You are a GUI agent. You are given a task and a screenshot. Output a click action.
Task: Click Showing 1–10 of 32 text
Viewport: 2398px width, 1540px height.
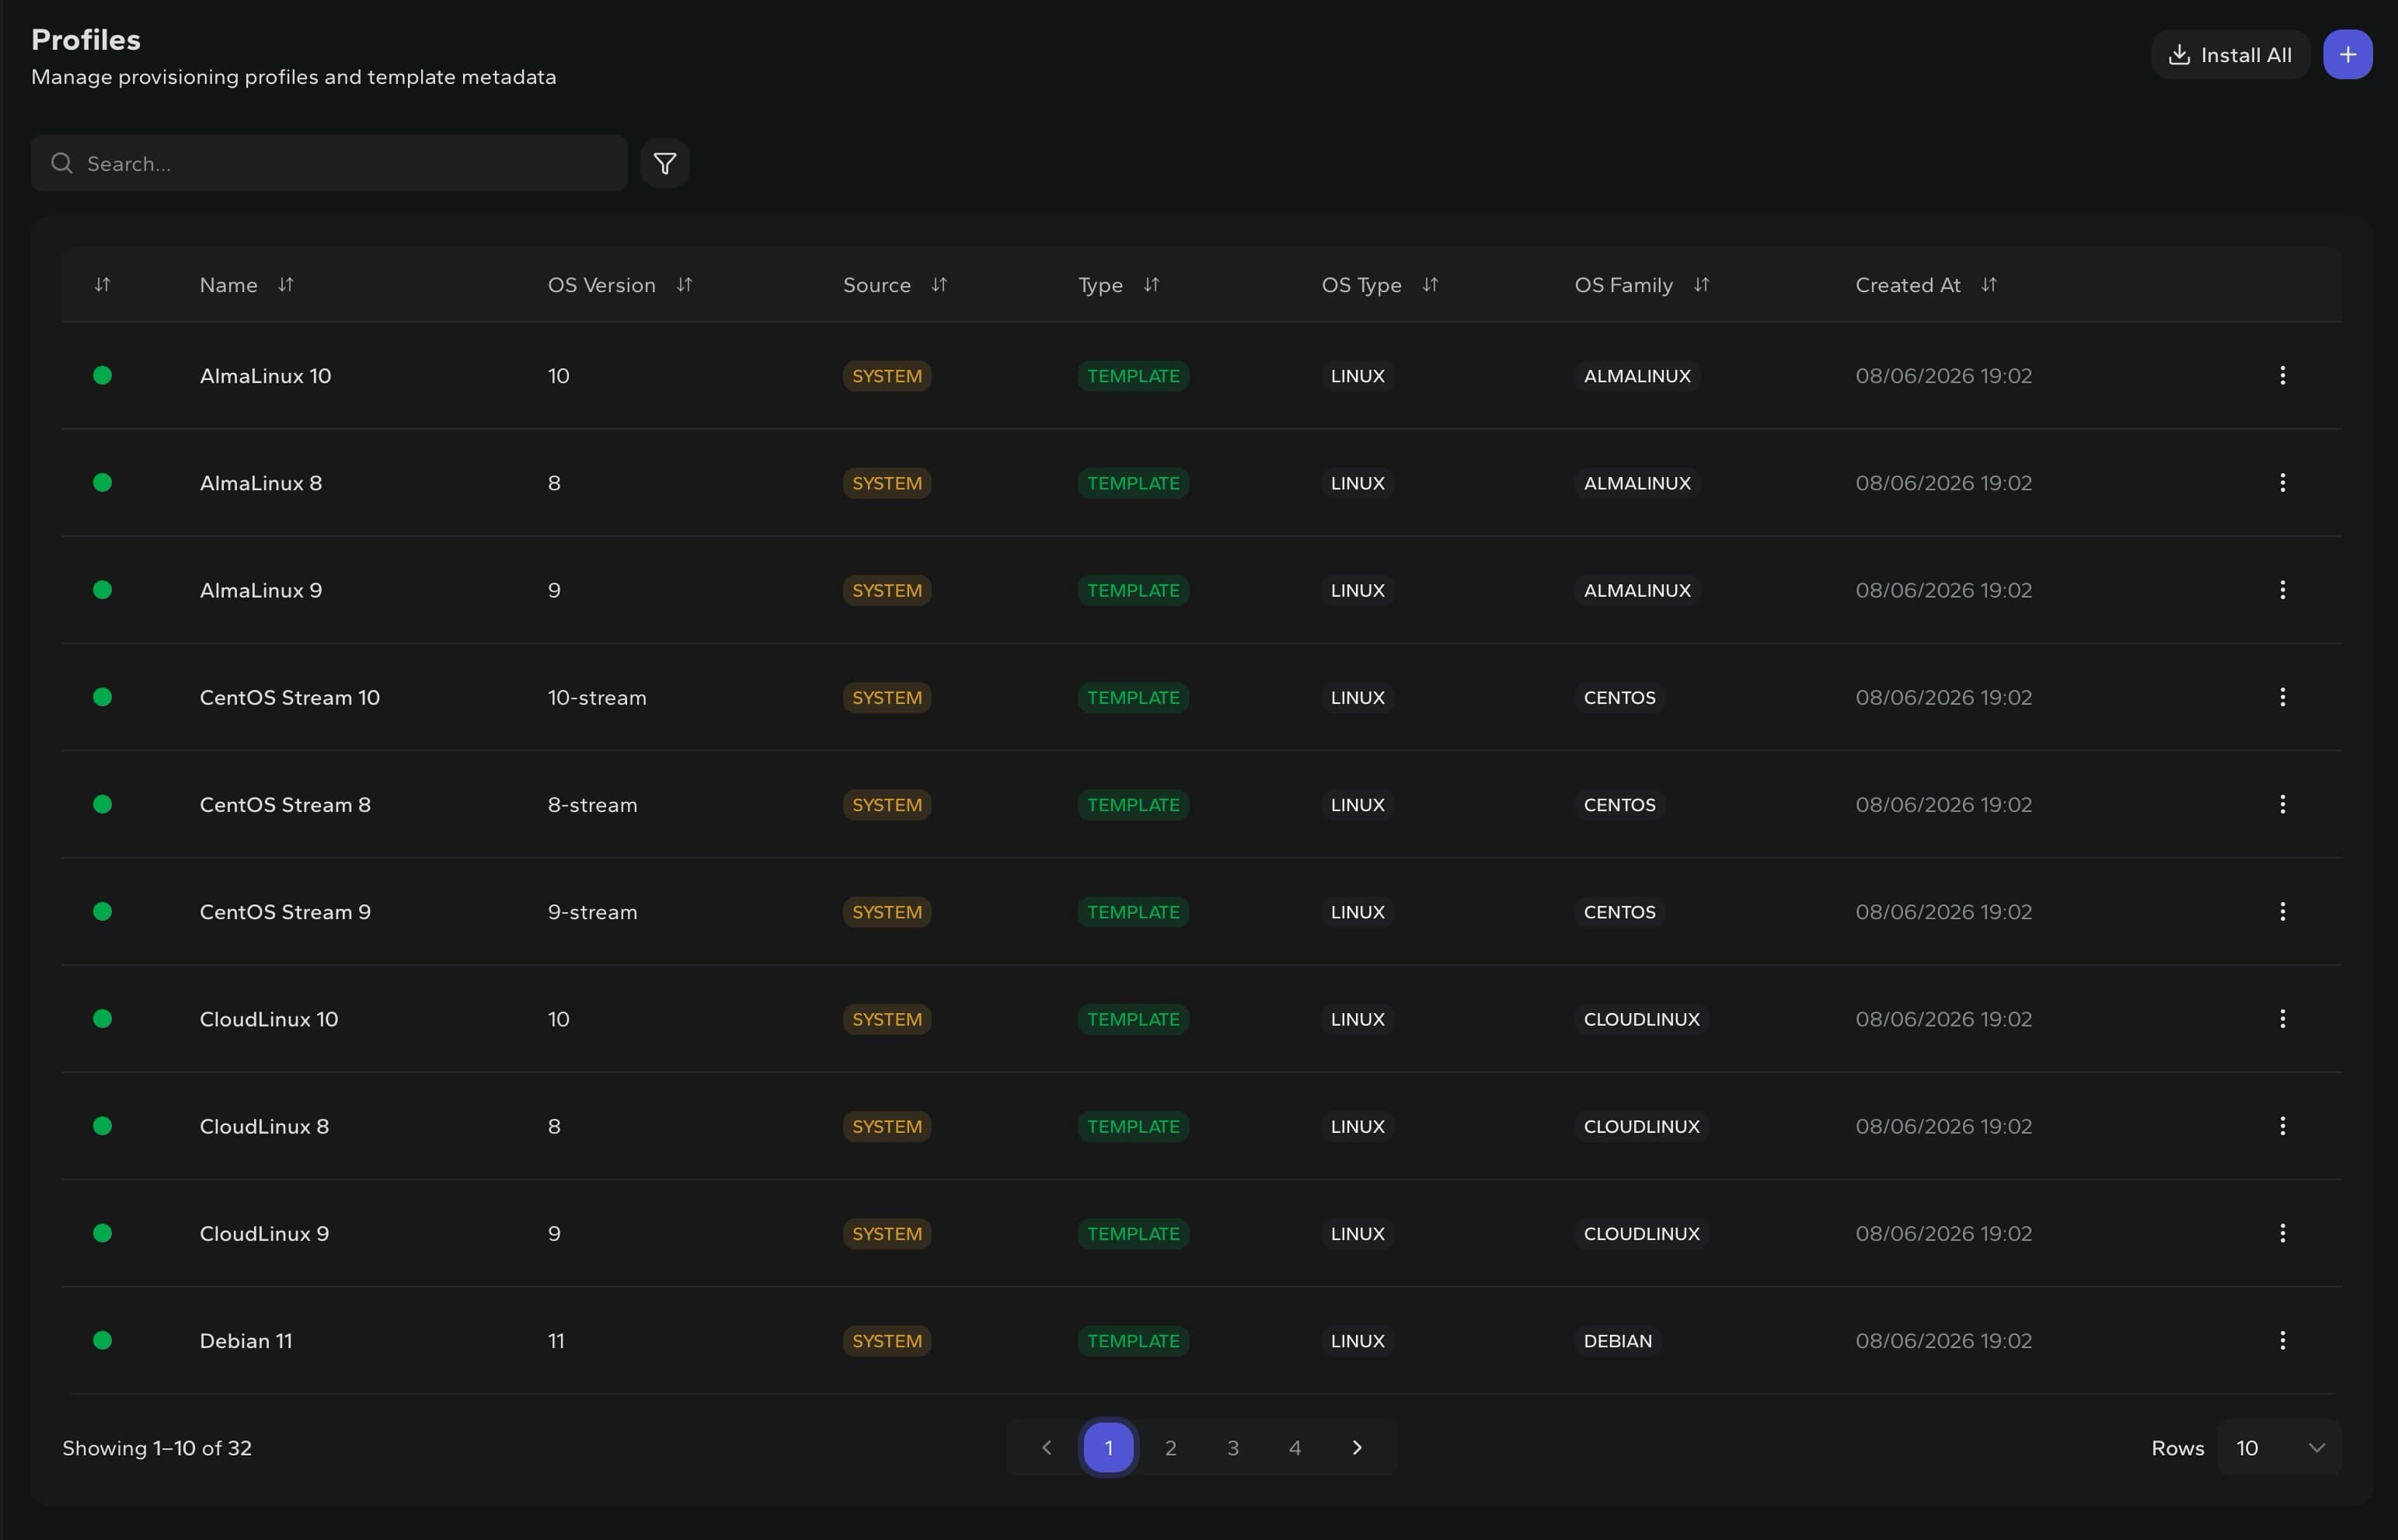(x=157, y=1448)
